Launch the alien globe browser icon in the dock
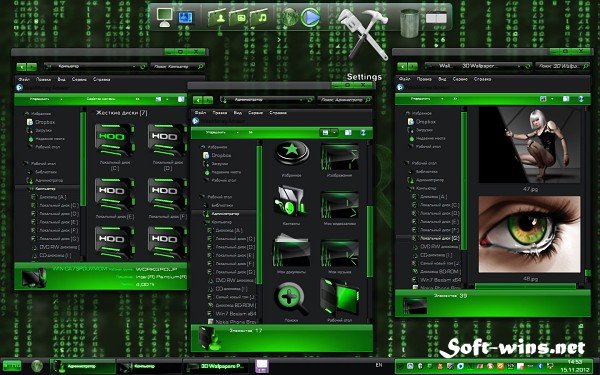The height and width of the screenshot is (375, 600). (x=290, y=17)
